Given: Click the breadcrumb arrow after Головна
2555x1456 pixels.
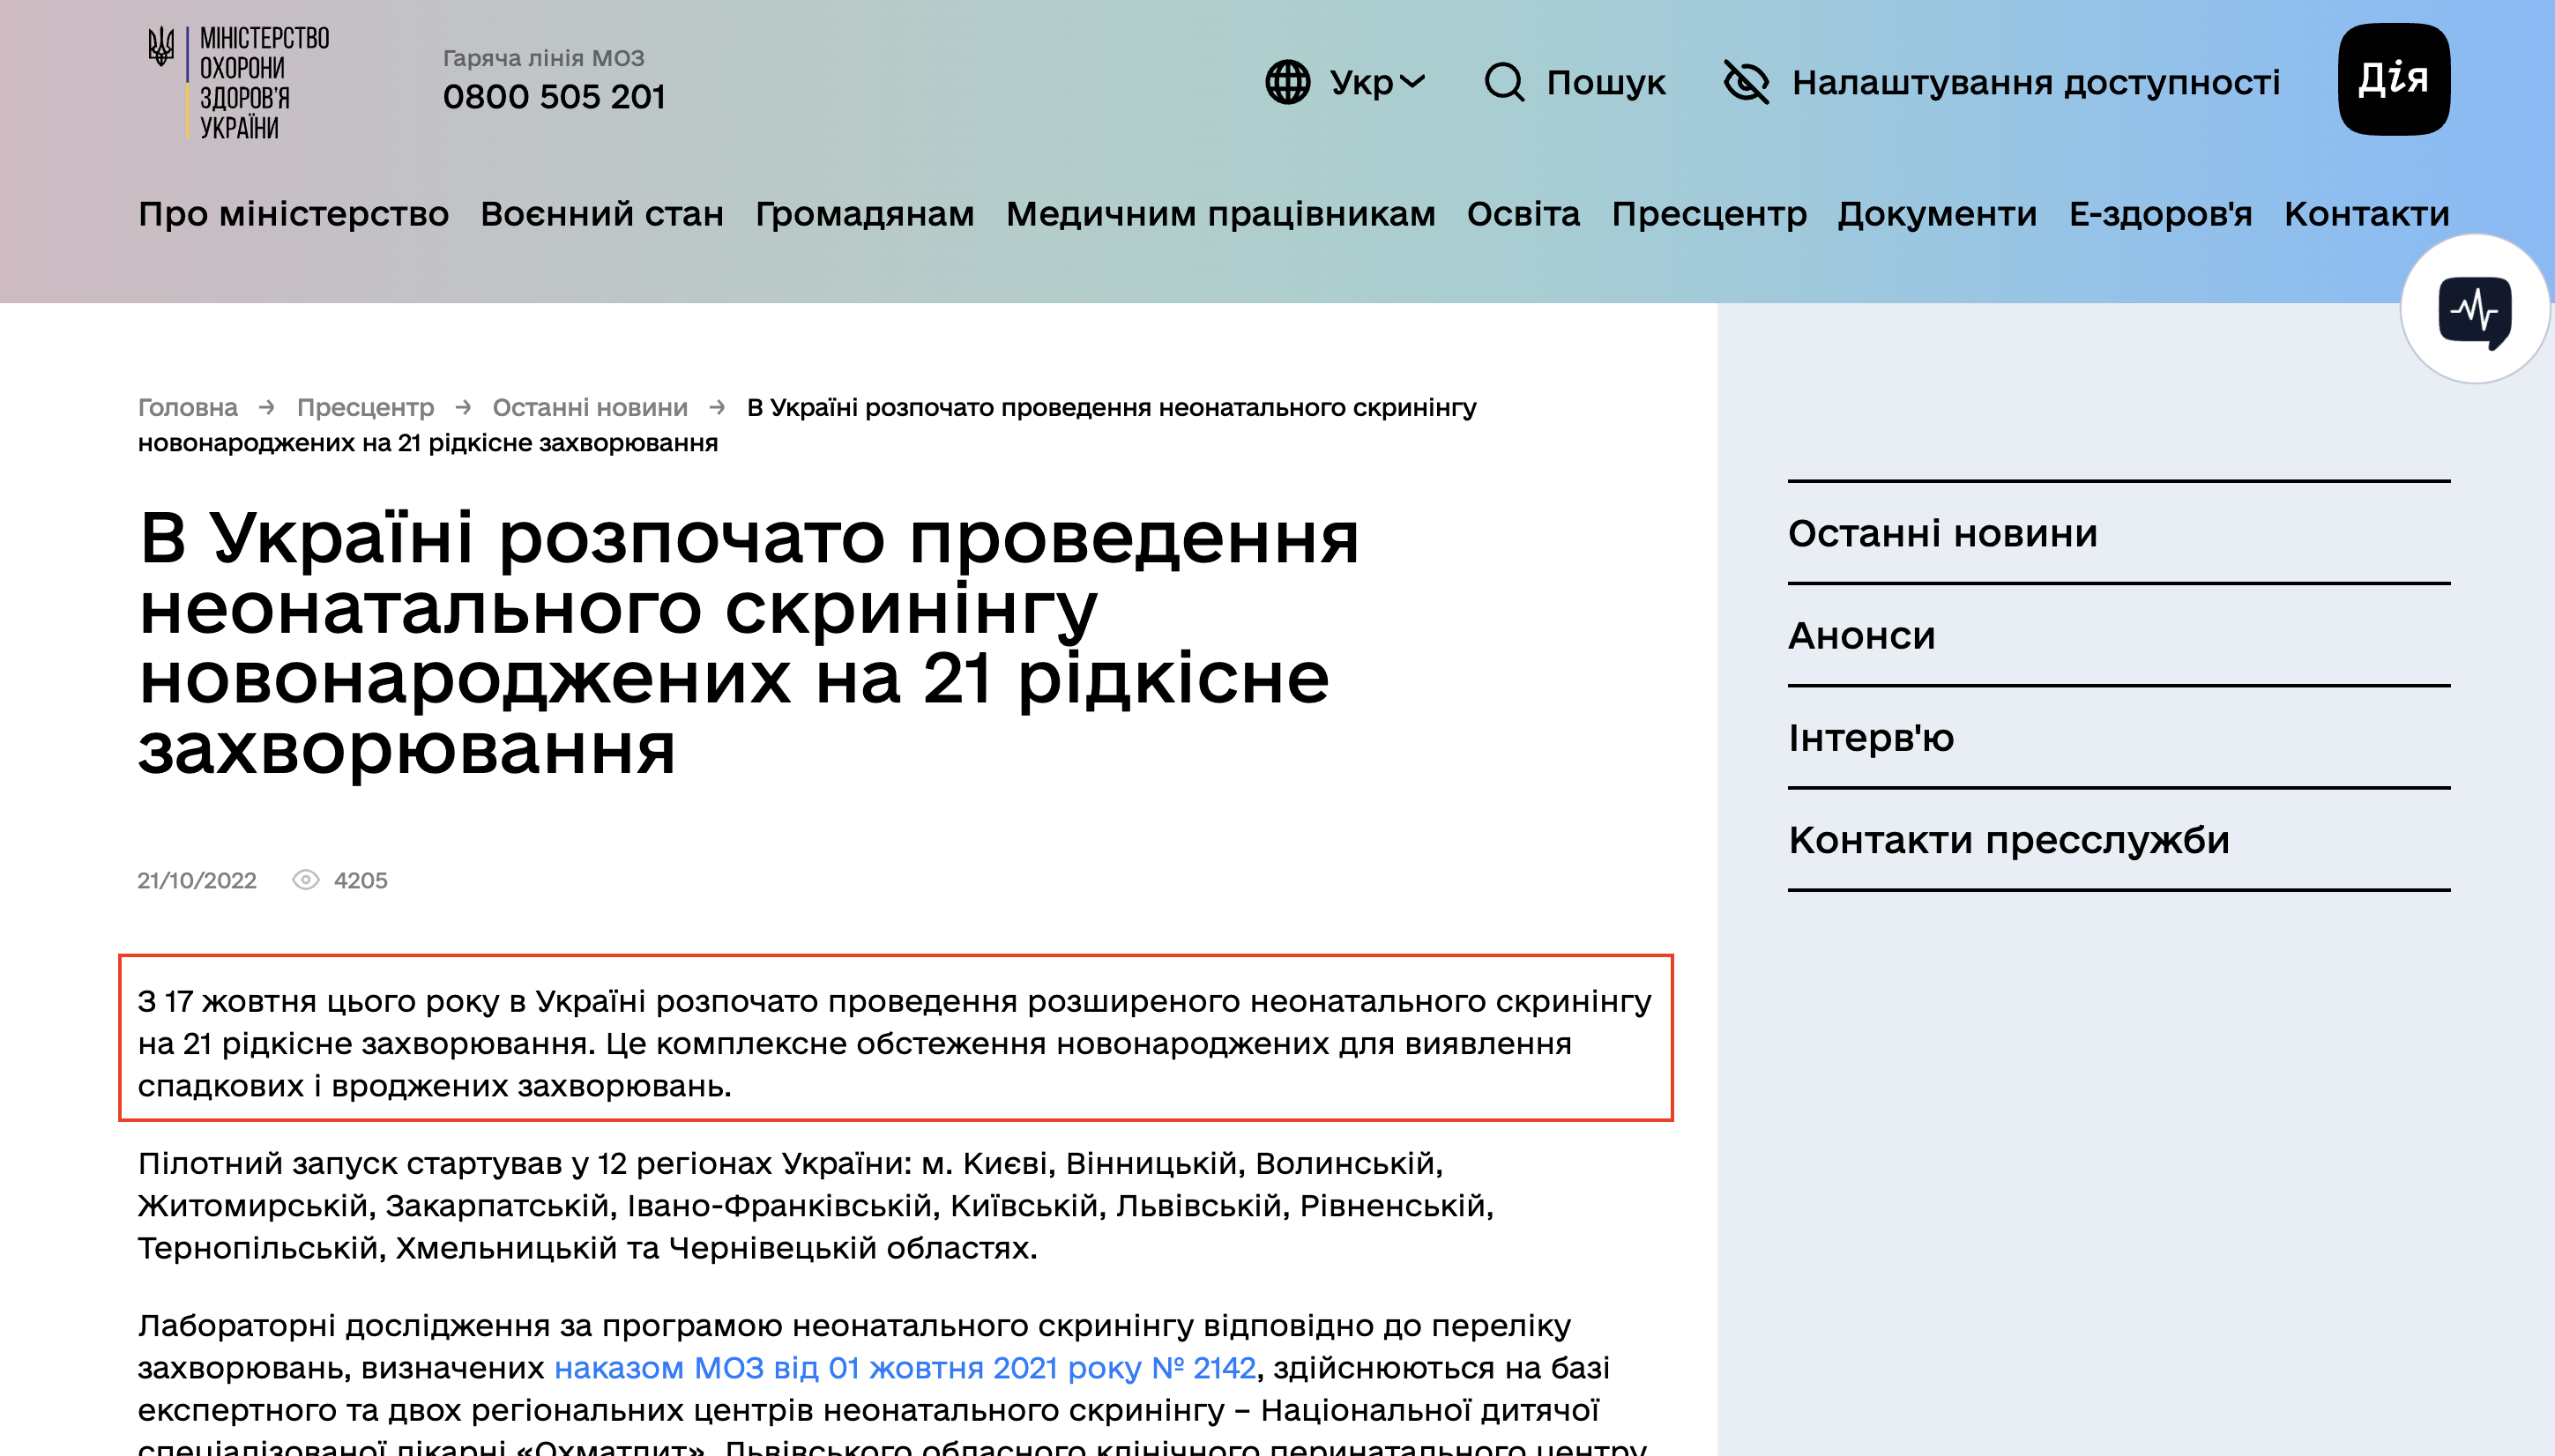Looking at the screenshot, I should click(266, 407).
